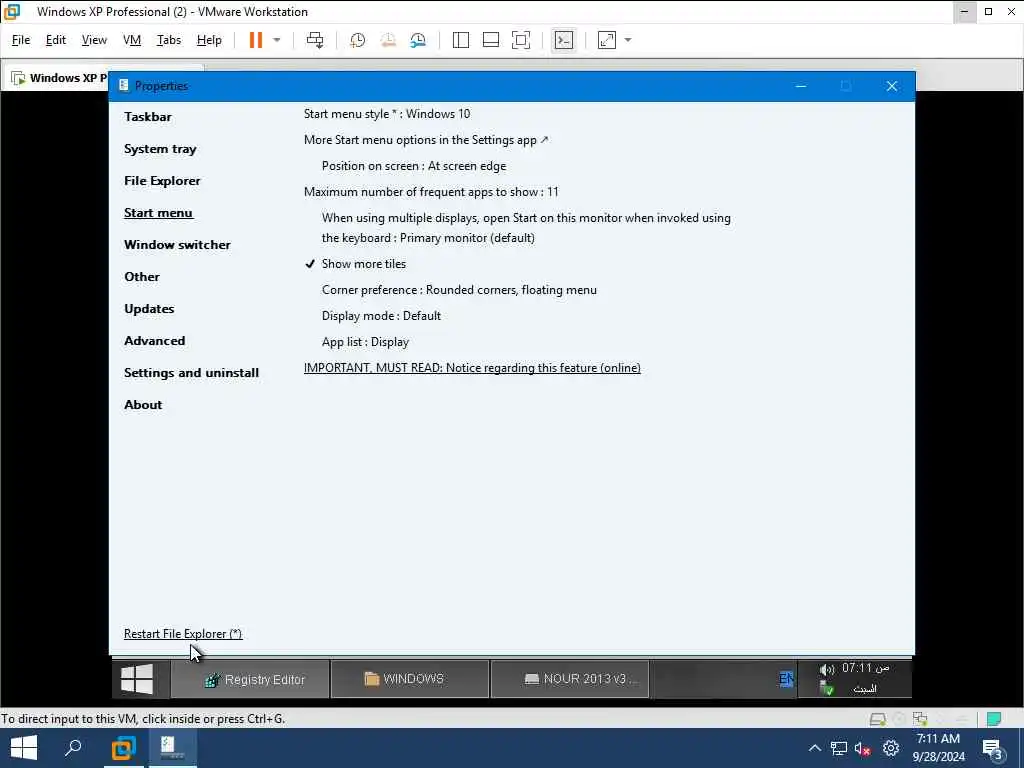Click the Send Ctrl+Alt+Del toolbar icon
Screen dimensions: 1024x768
[315, 40]
